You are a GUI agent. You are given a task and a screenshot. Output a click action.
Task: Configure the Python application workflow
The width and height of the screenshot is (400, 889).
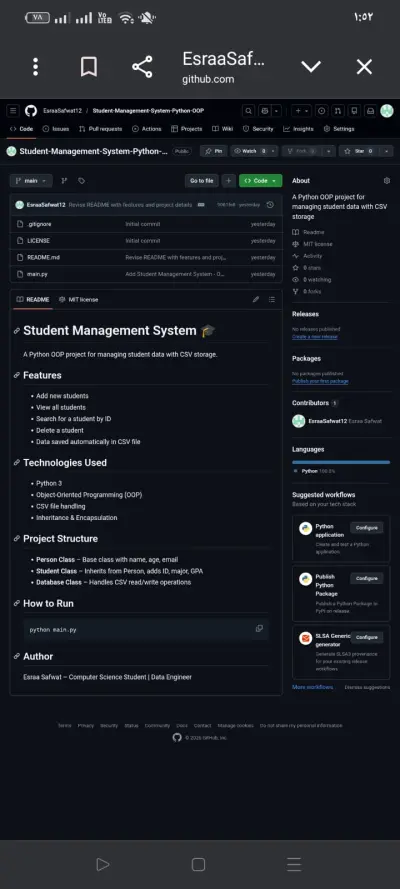[367, 528]
